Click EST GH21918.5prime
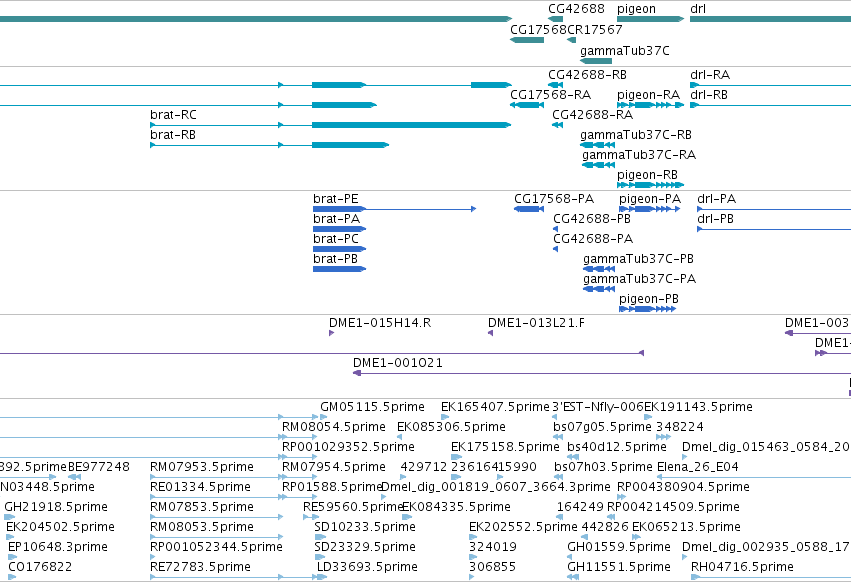 click(56, 508)
